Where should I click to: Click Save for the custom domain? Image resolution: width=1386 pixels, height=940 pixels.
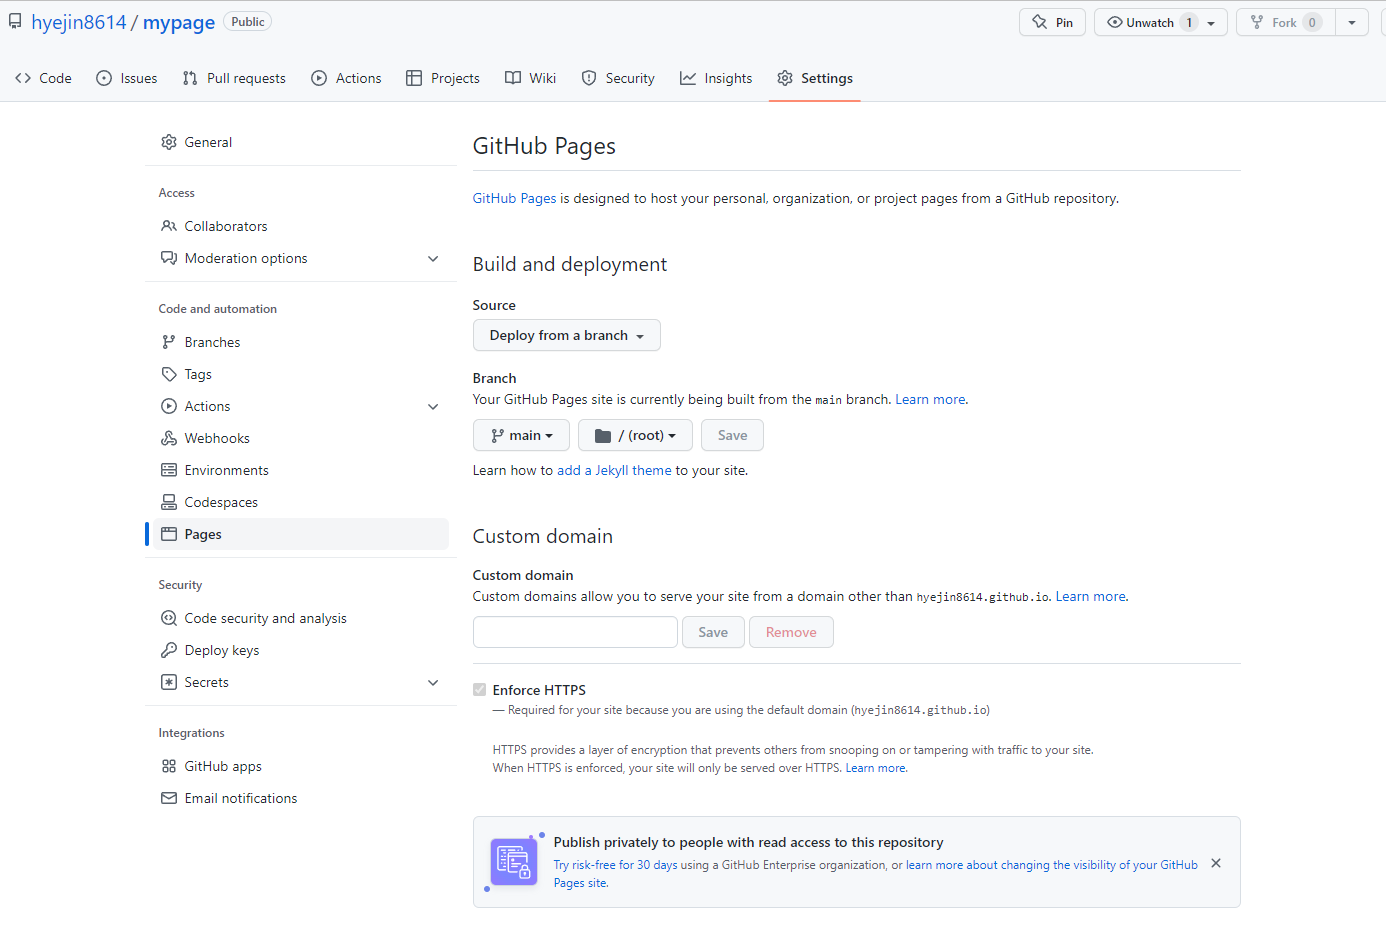713,632
